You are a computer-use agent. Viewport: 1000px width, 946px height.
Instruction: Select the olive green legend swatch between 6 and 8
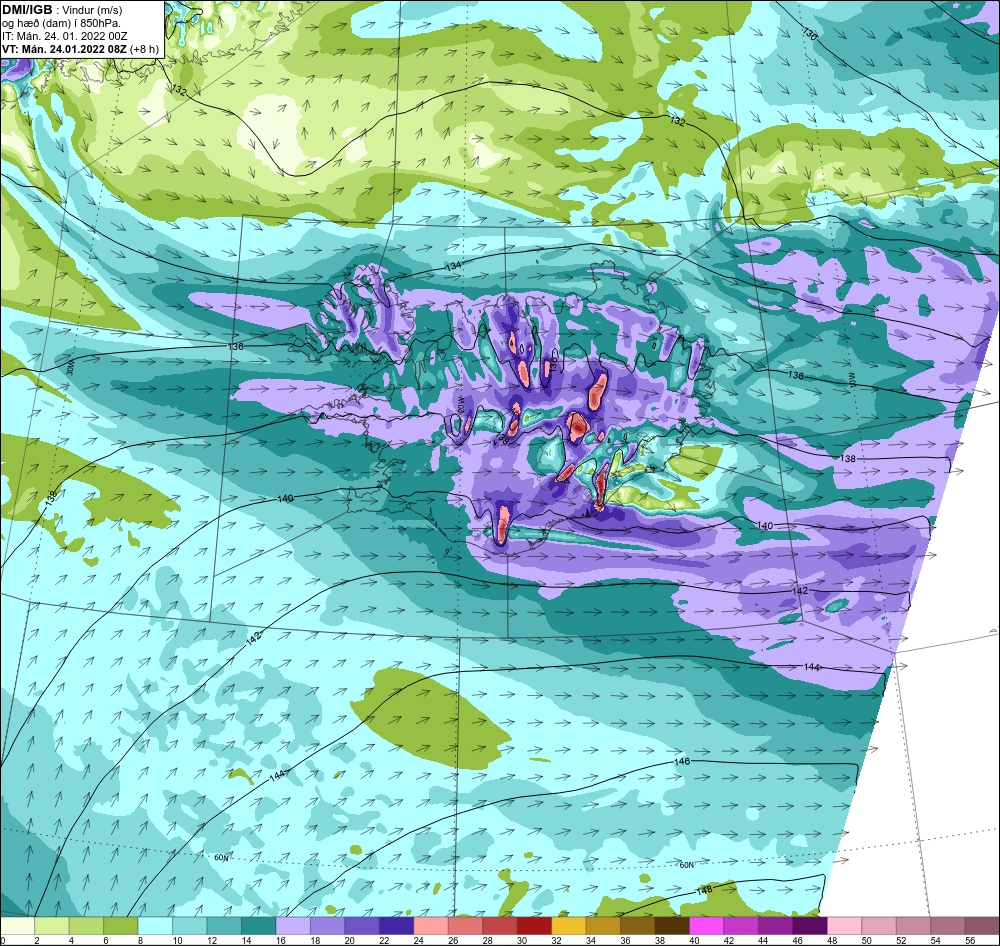click(121, 926)
